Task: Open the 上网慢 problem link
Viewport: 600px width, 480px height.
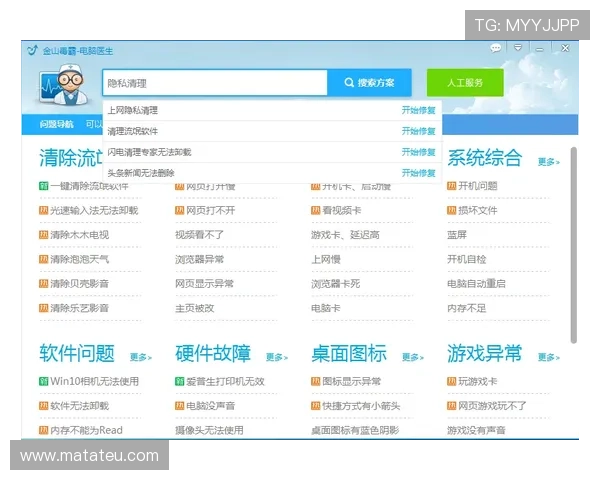Action: pos(326,259)
